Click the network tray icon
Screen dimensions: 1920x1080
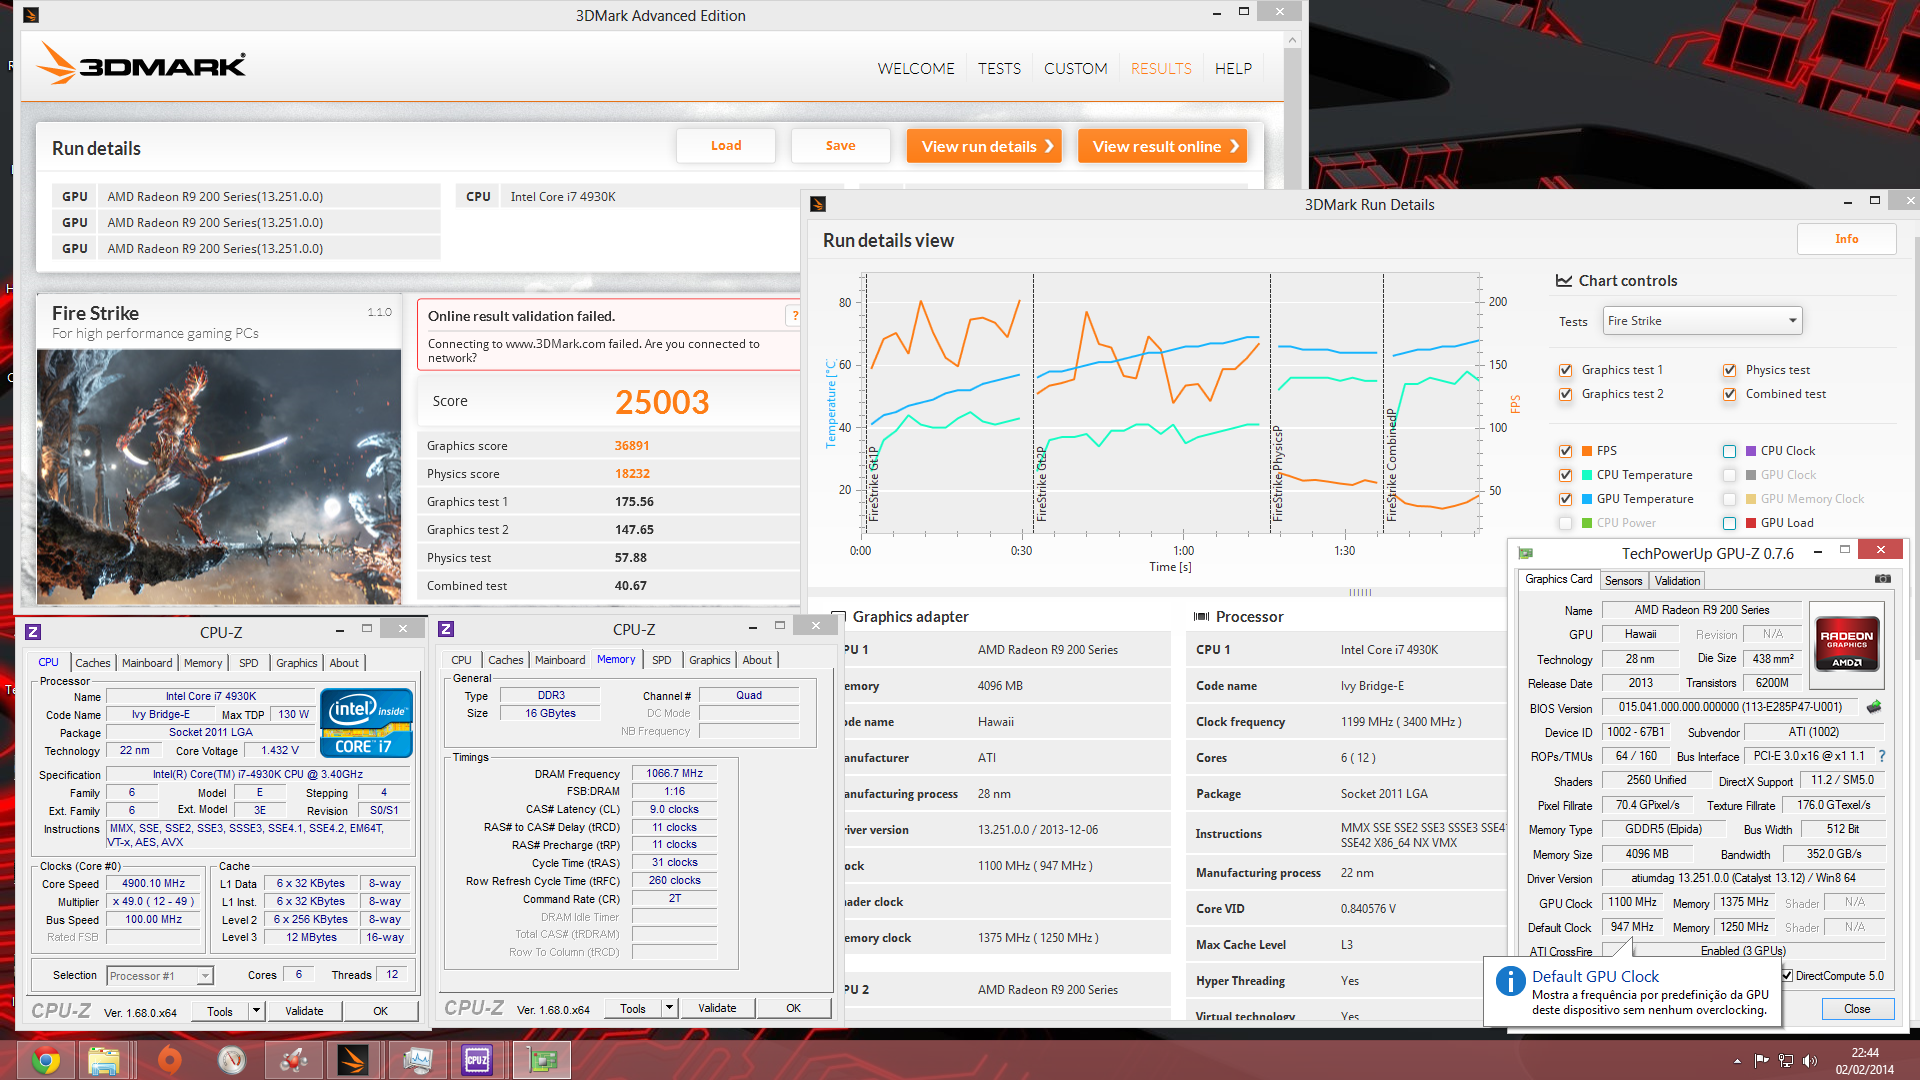pos(1785,1060)
